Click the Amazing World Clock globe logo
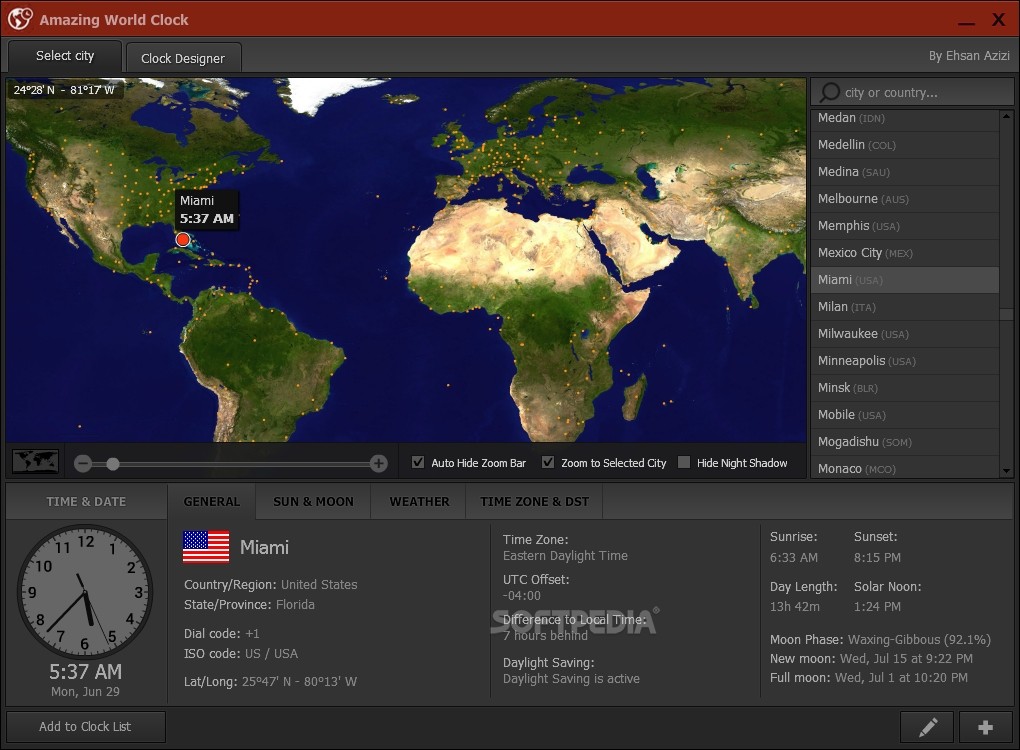The image size is (1020, 750). pyautogui.click(x=20, y=19)
